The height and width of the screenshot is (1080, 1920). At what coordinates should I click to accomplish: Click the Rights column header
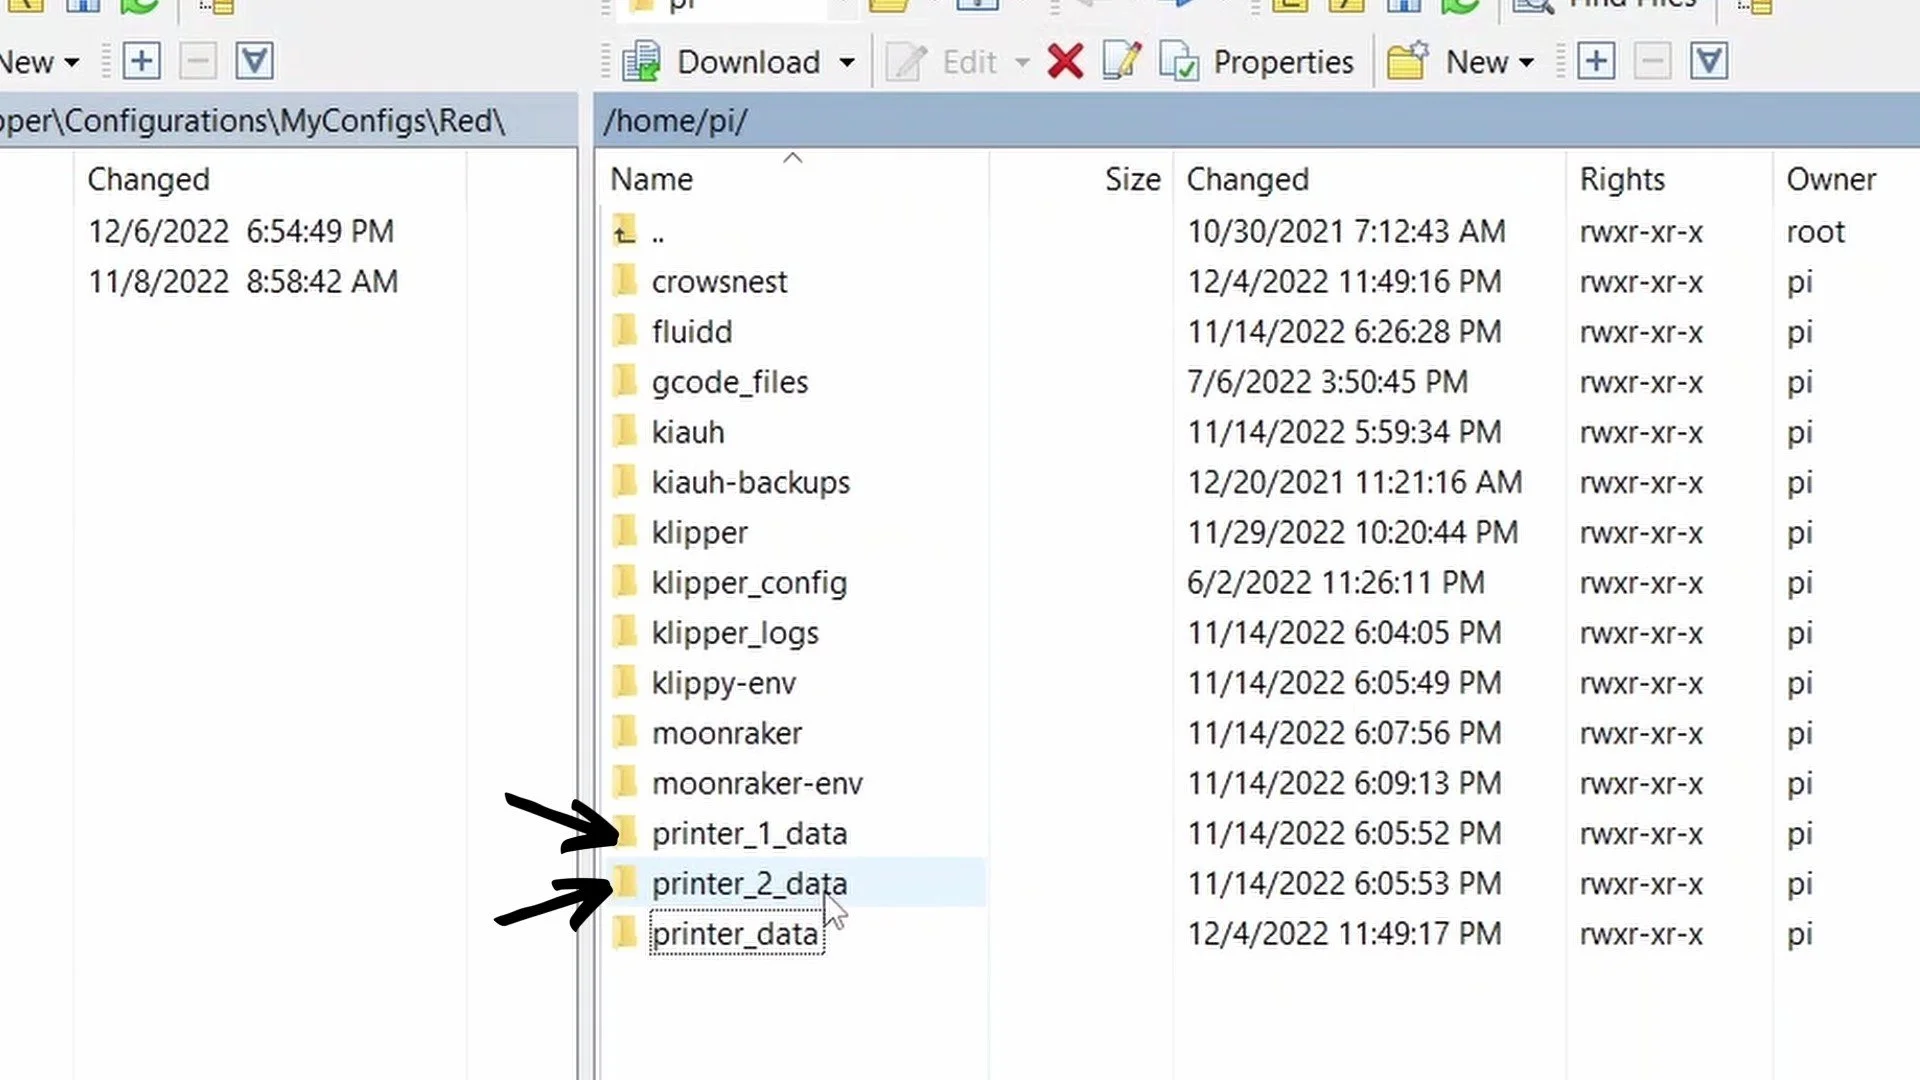click(x=1622, y=179)
